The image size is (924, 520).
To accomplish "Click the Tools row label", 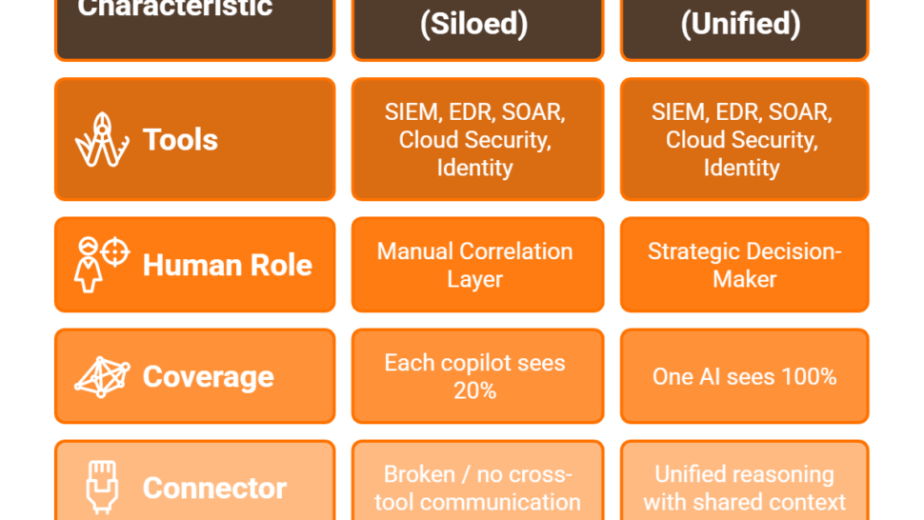I will (180, 140).
